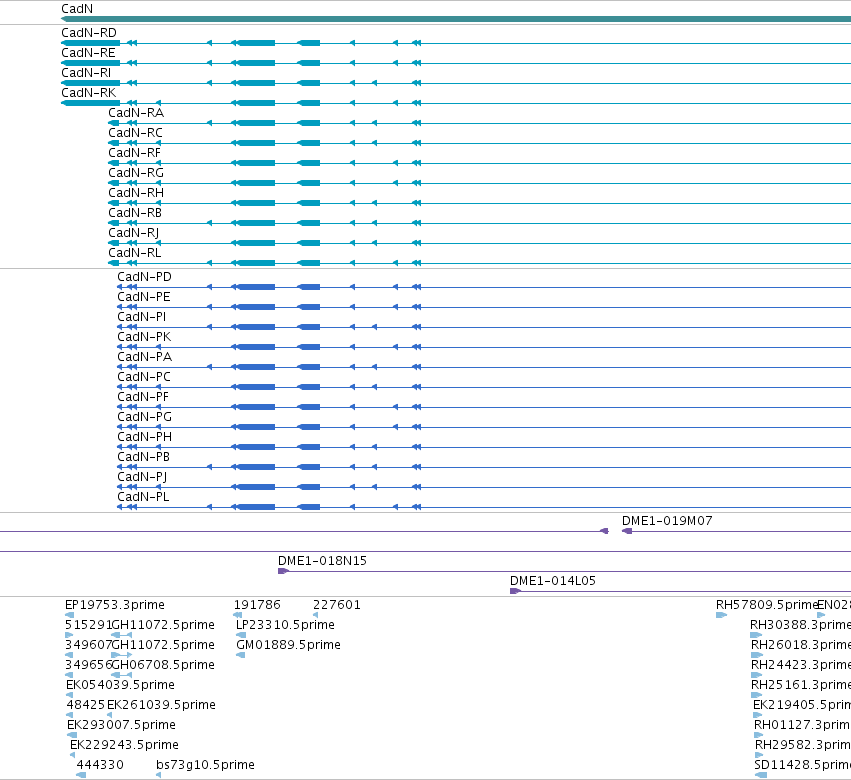Select the EST glyph beneath GM01889.5prime
This screenshot has height=780, width=851.
[x=240, y=655]
